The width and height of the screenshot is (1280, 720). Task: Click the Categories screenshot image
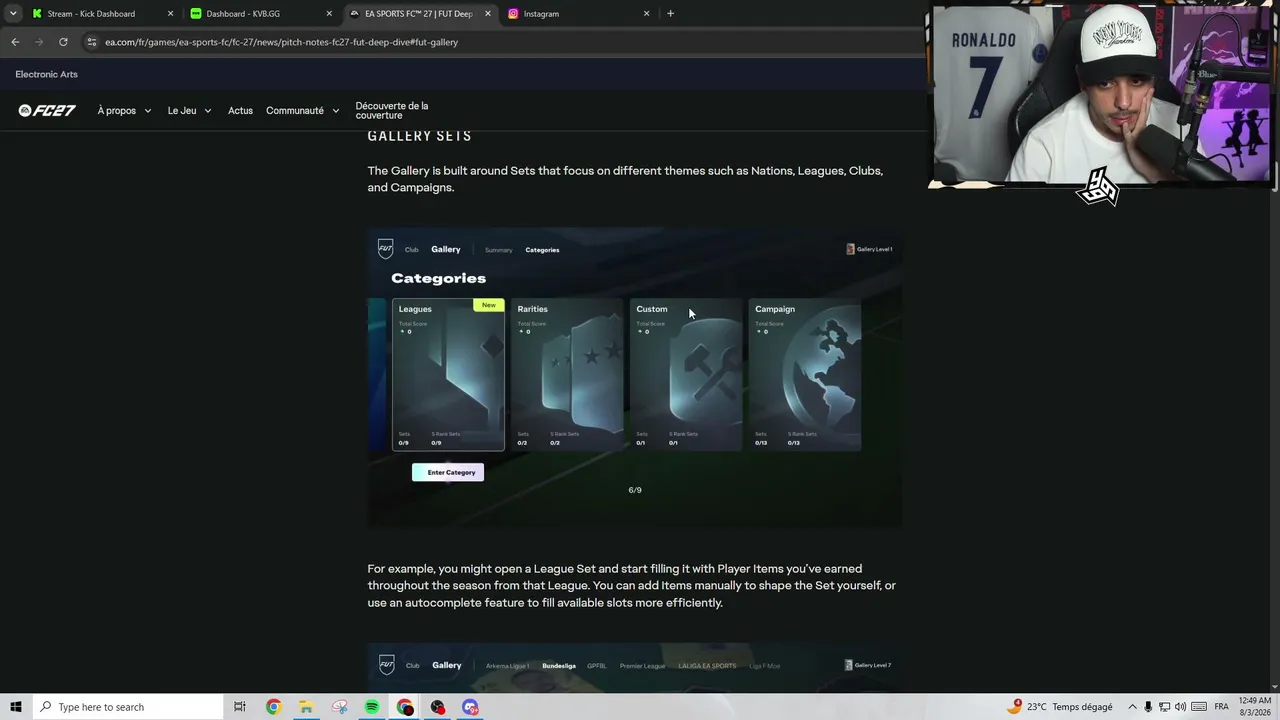pyautogui.click(x=635, y=377)
